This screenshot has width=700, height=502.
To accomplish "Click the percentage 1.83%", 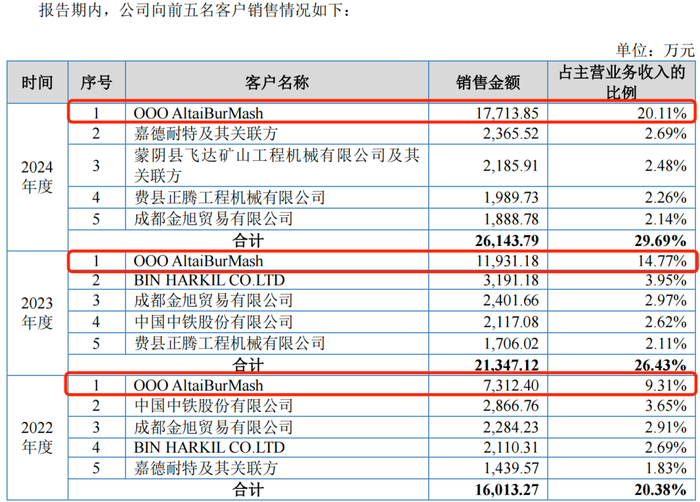I will pos(667,468).
